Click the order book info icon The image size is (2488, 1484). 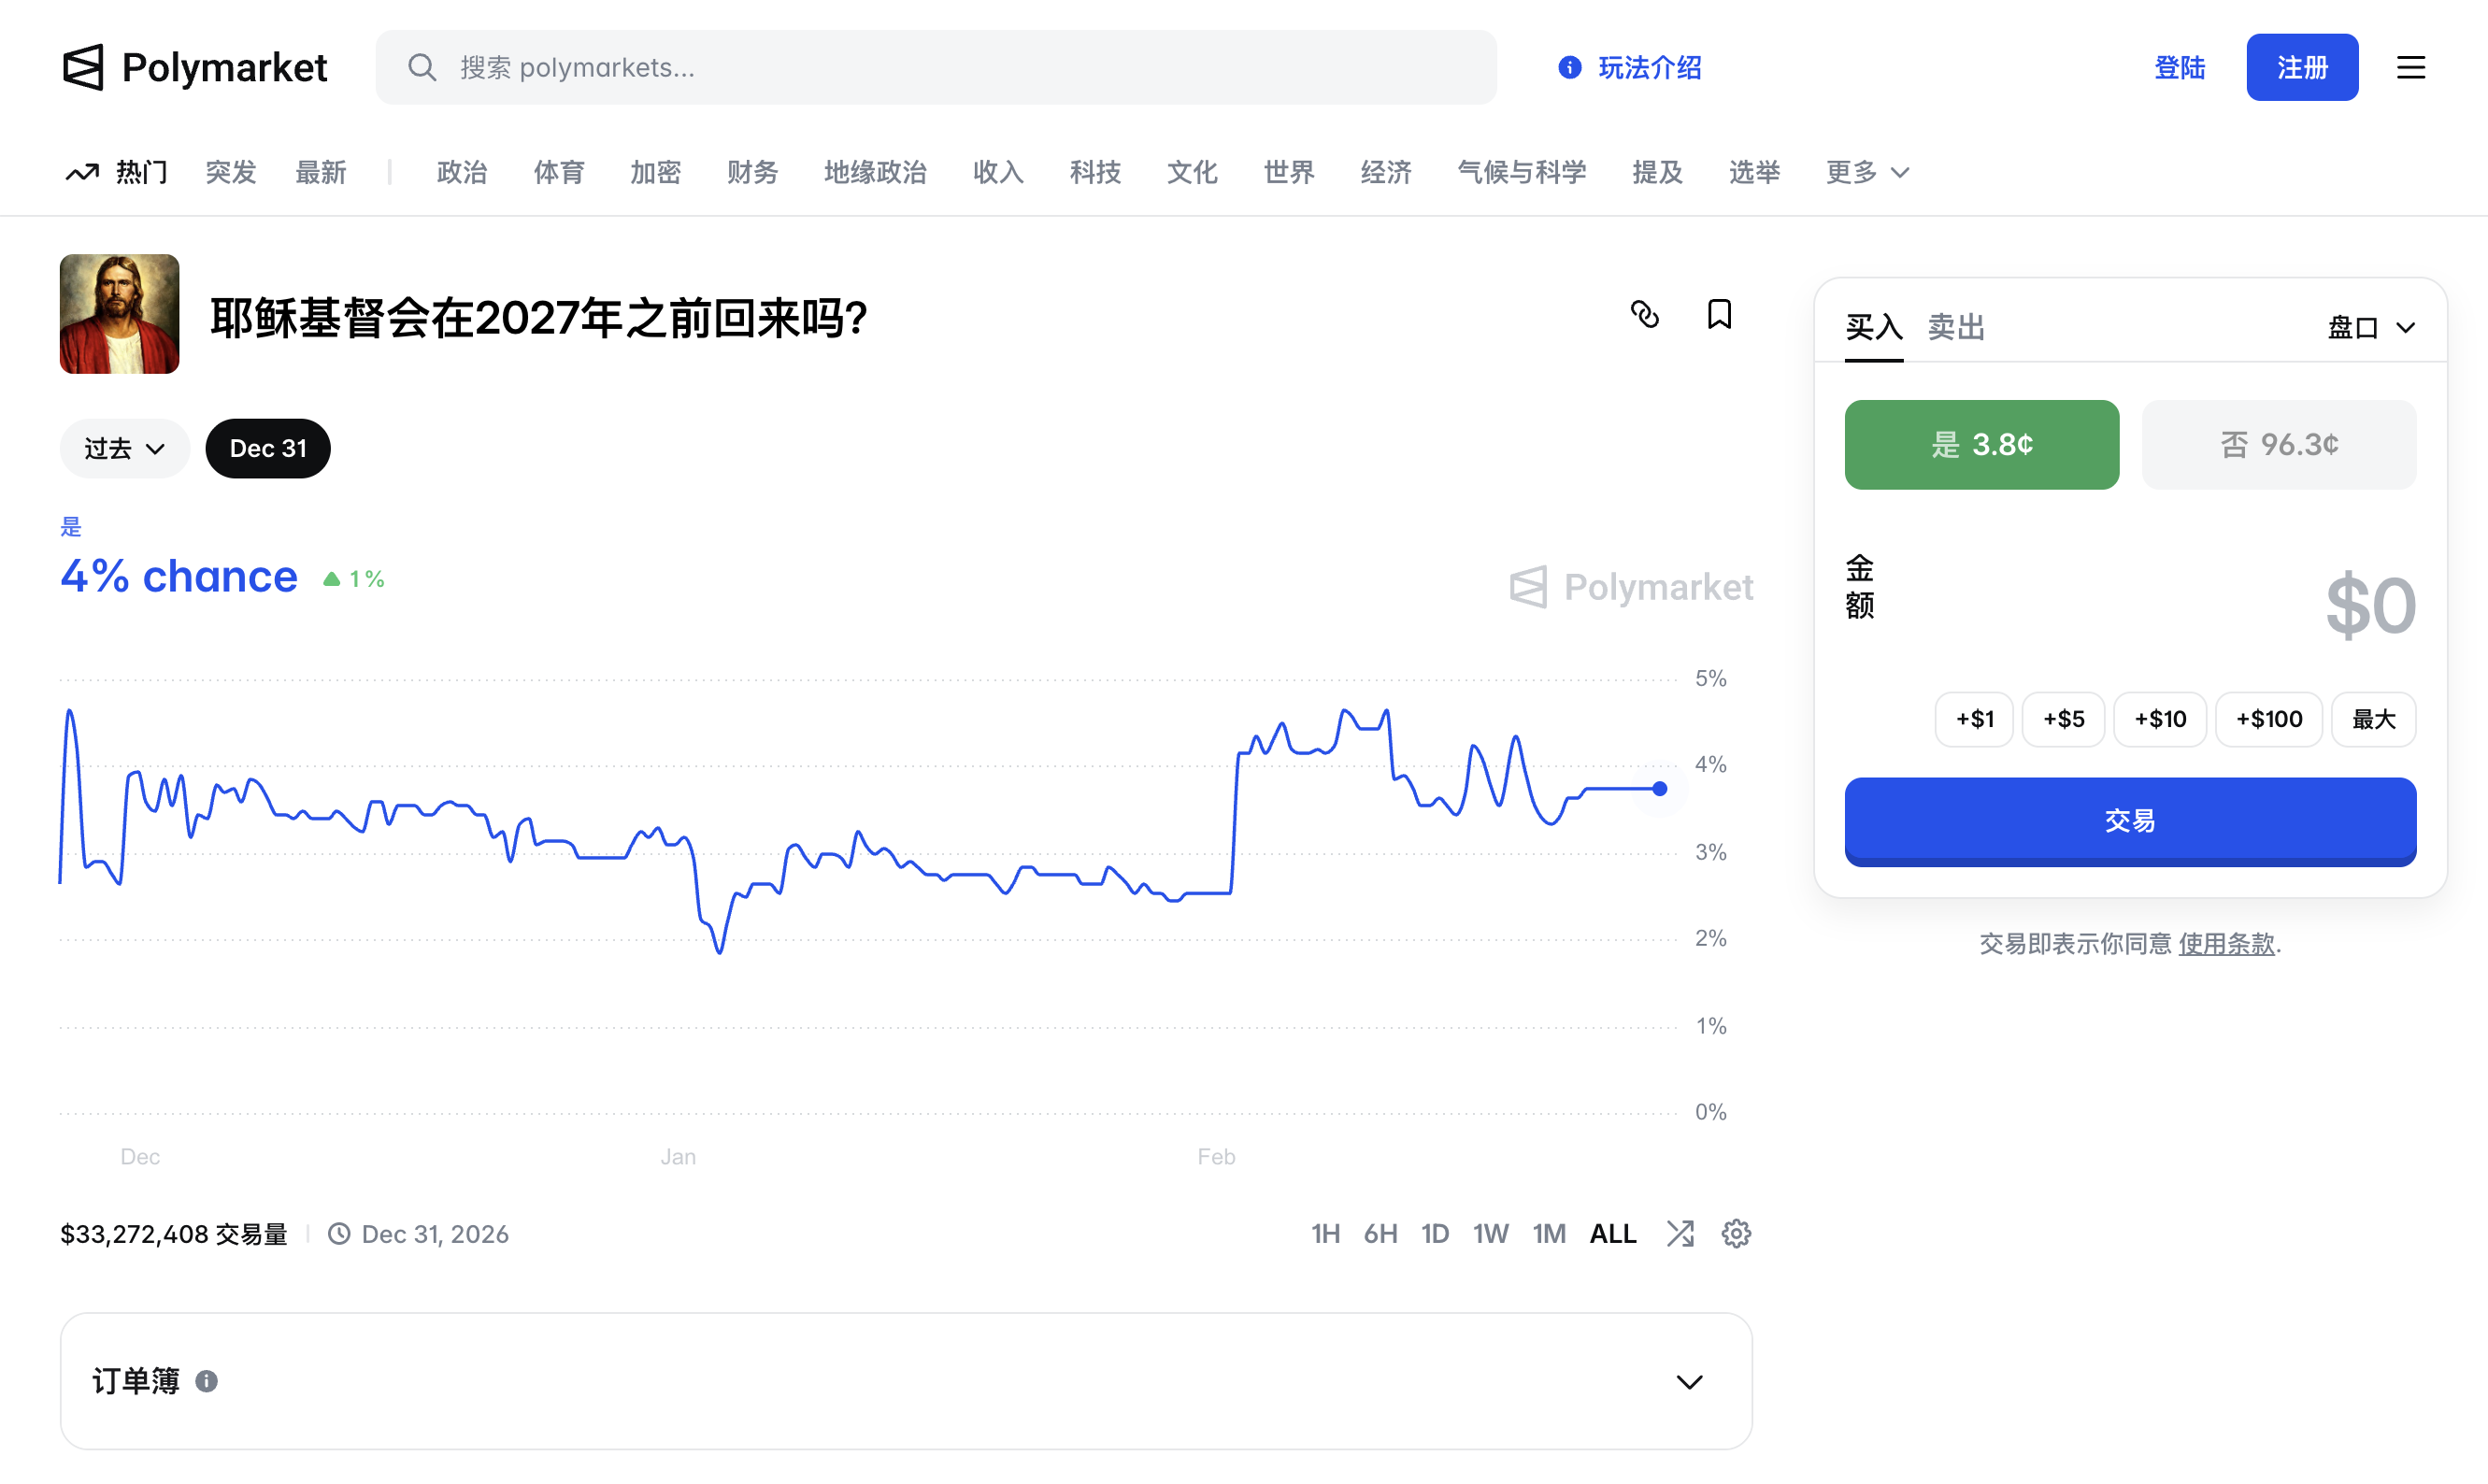206,1381
